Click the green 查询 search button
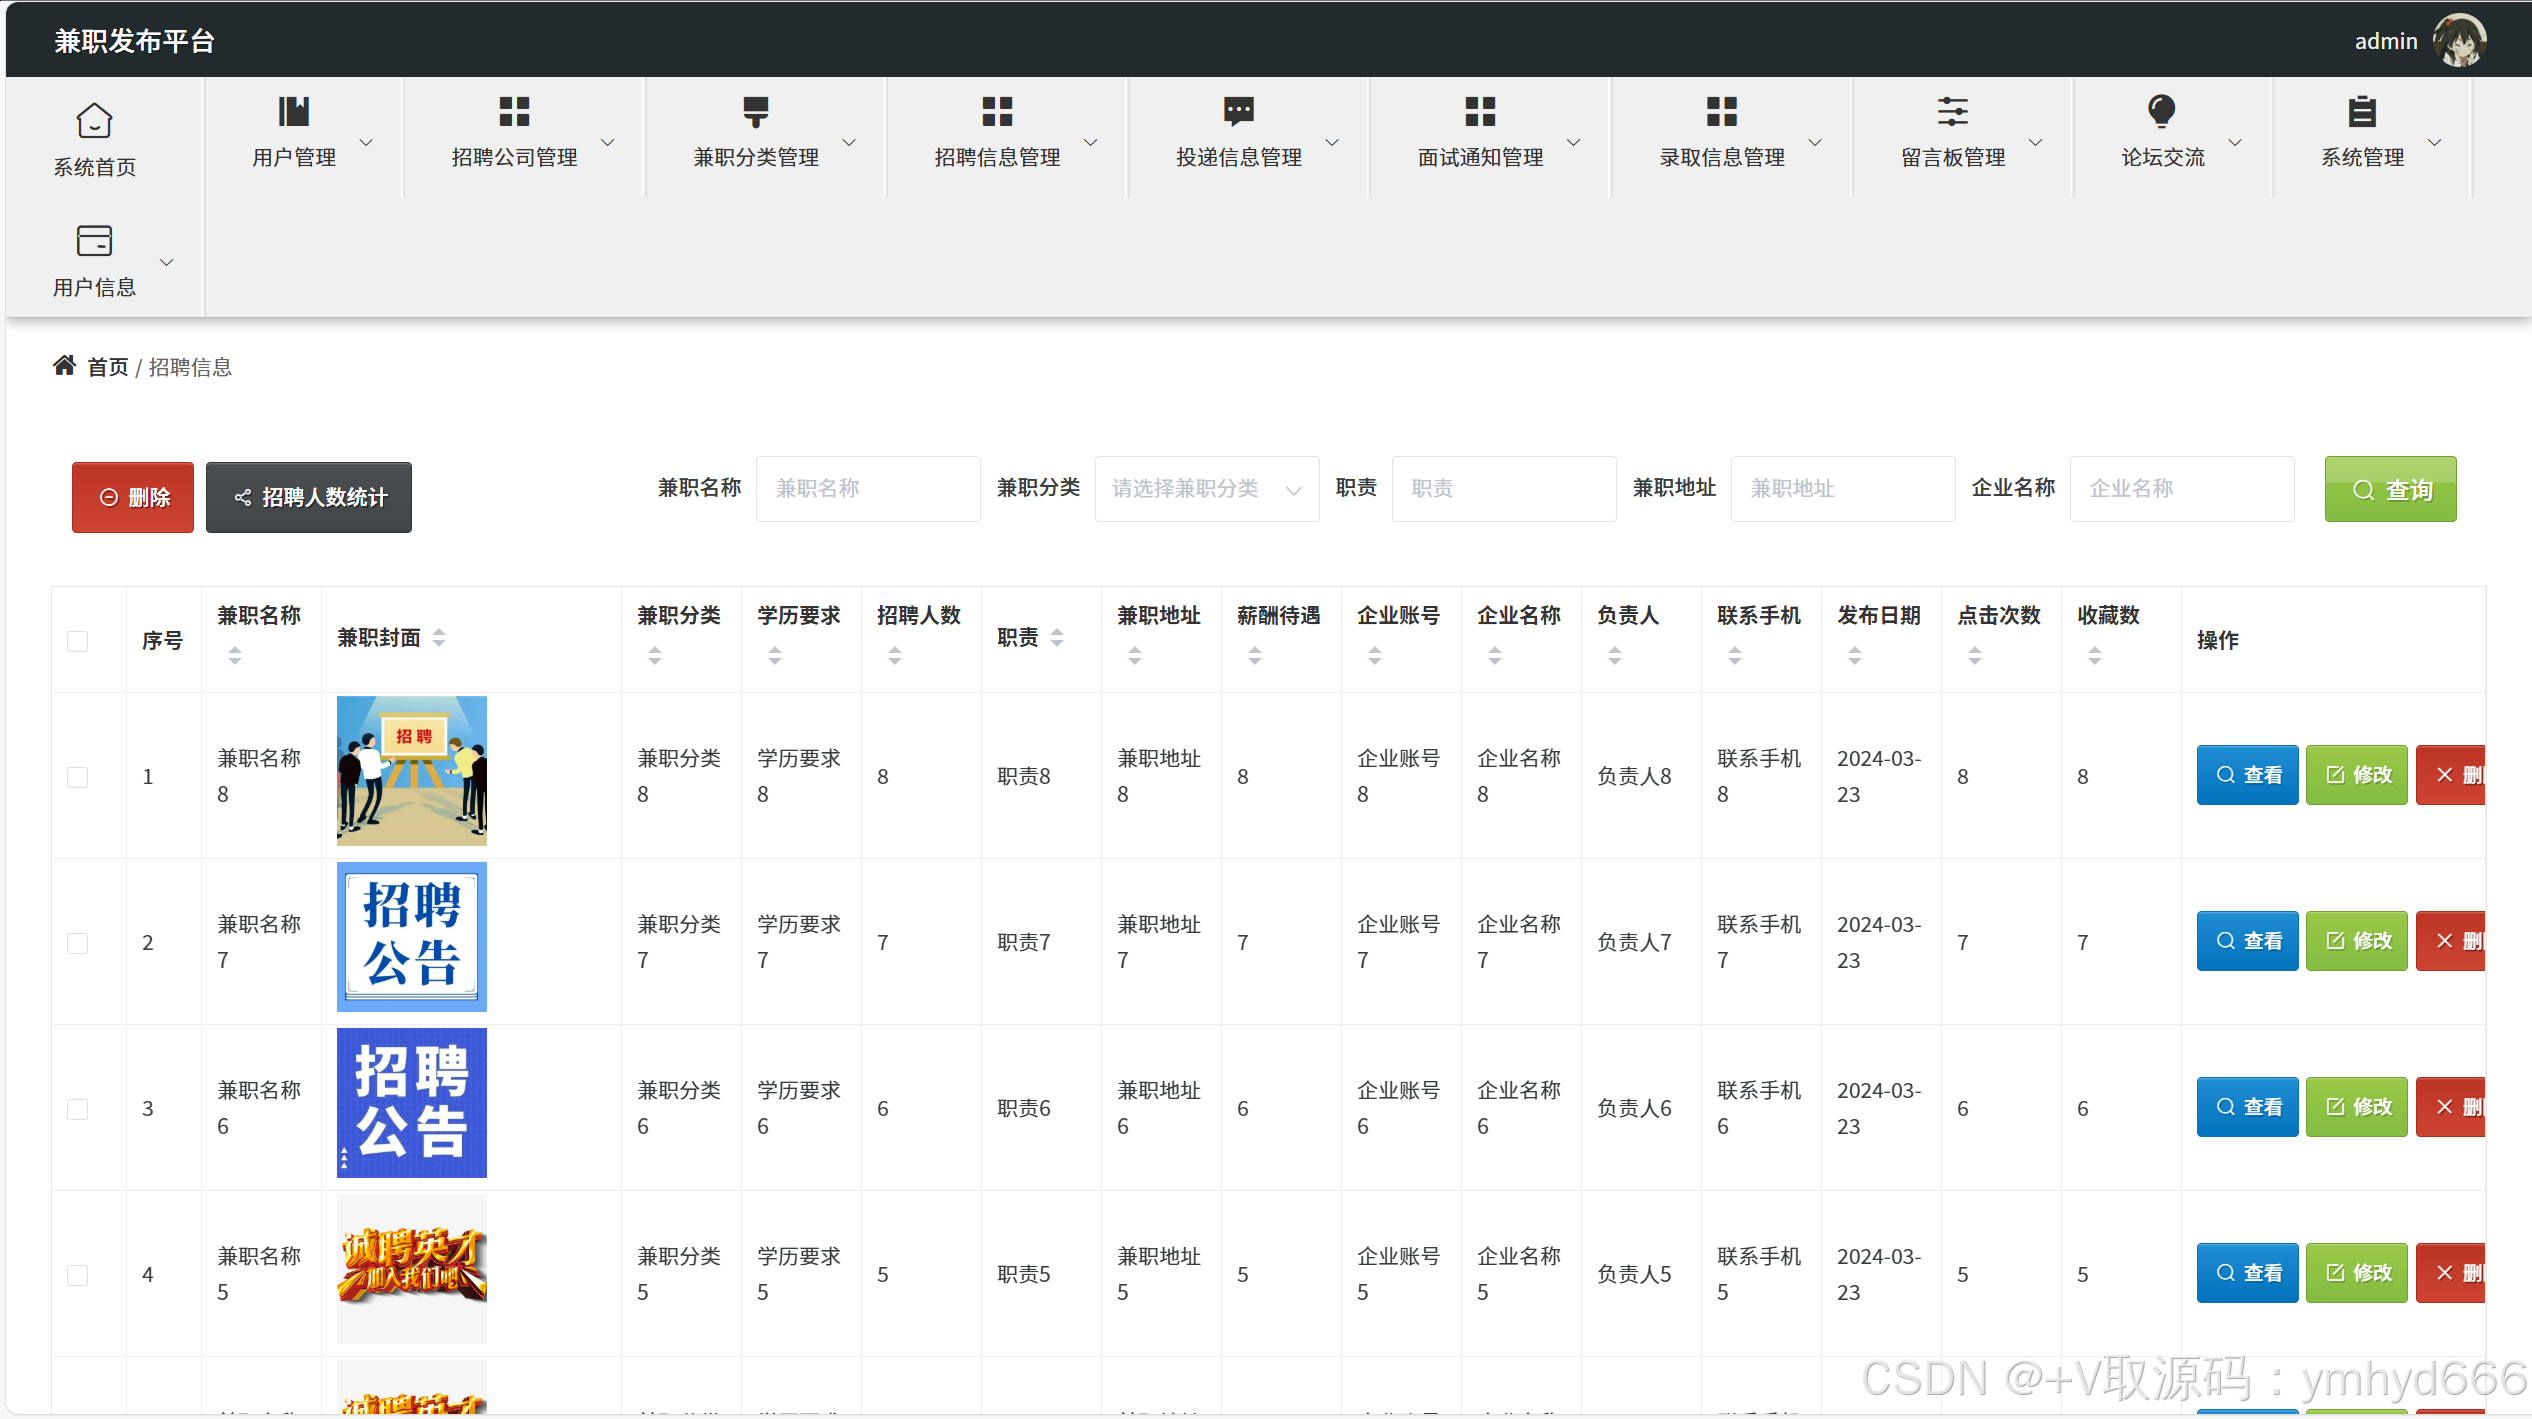Image resolution: width=2532 pixels, height=1419 pixels. (x=2389, y=489)
